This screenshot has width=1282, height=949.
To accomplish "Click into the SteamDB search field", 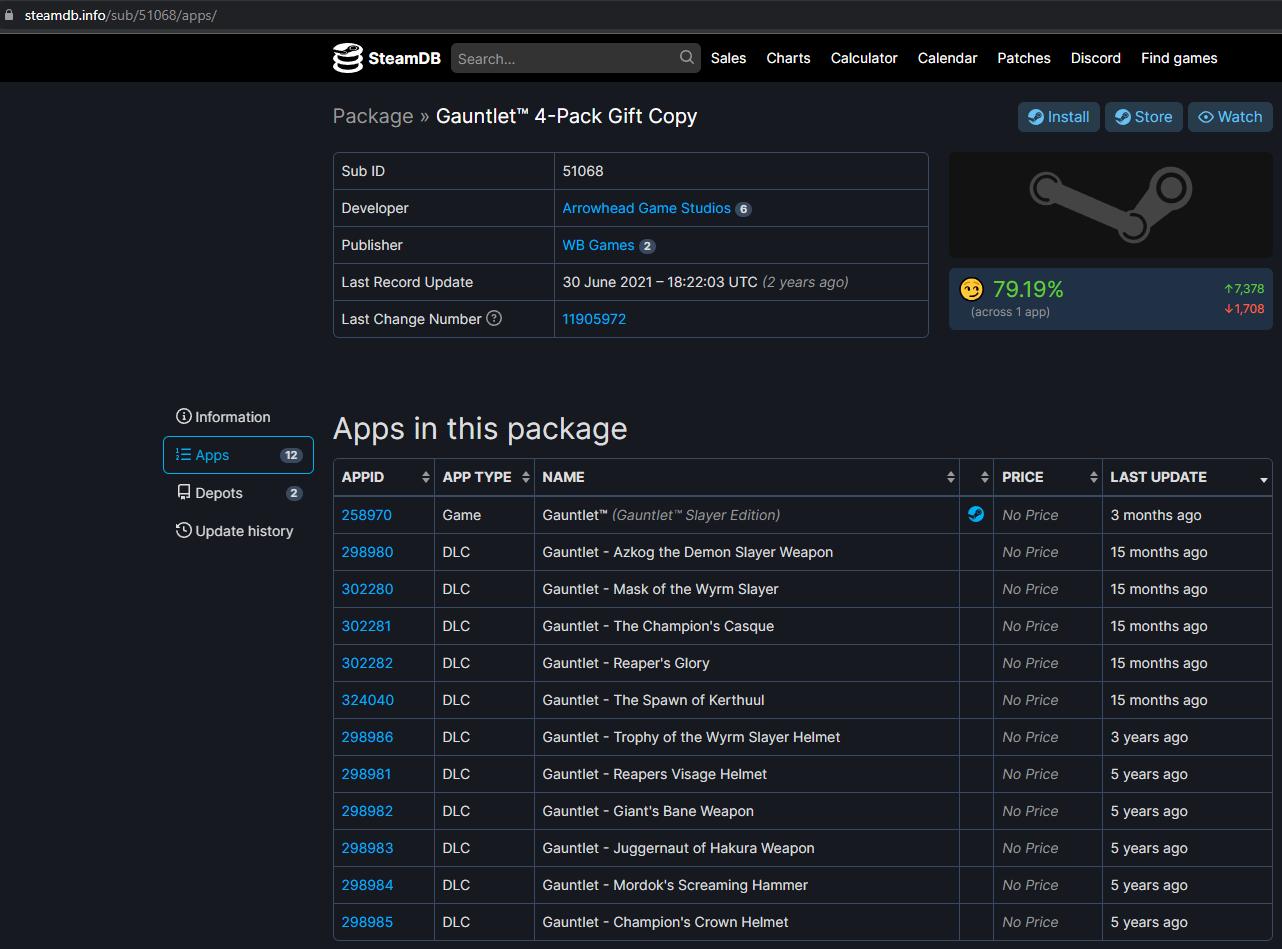I will click(x=565, y=59).
